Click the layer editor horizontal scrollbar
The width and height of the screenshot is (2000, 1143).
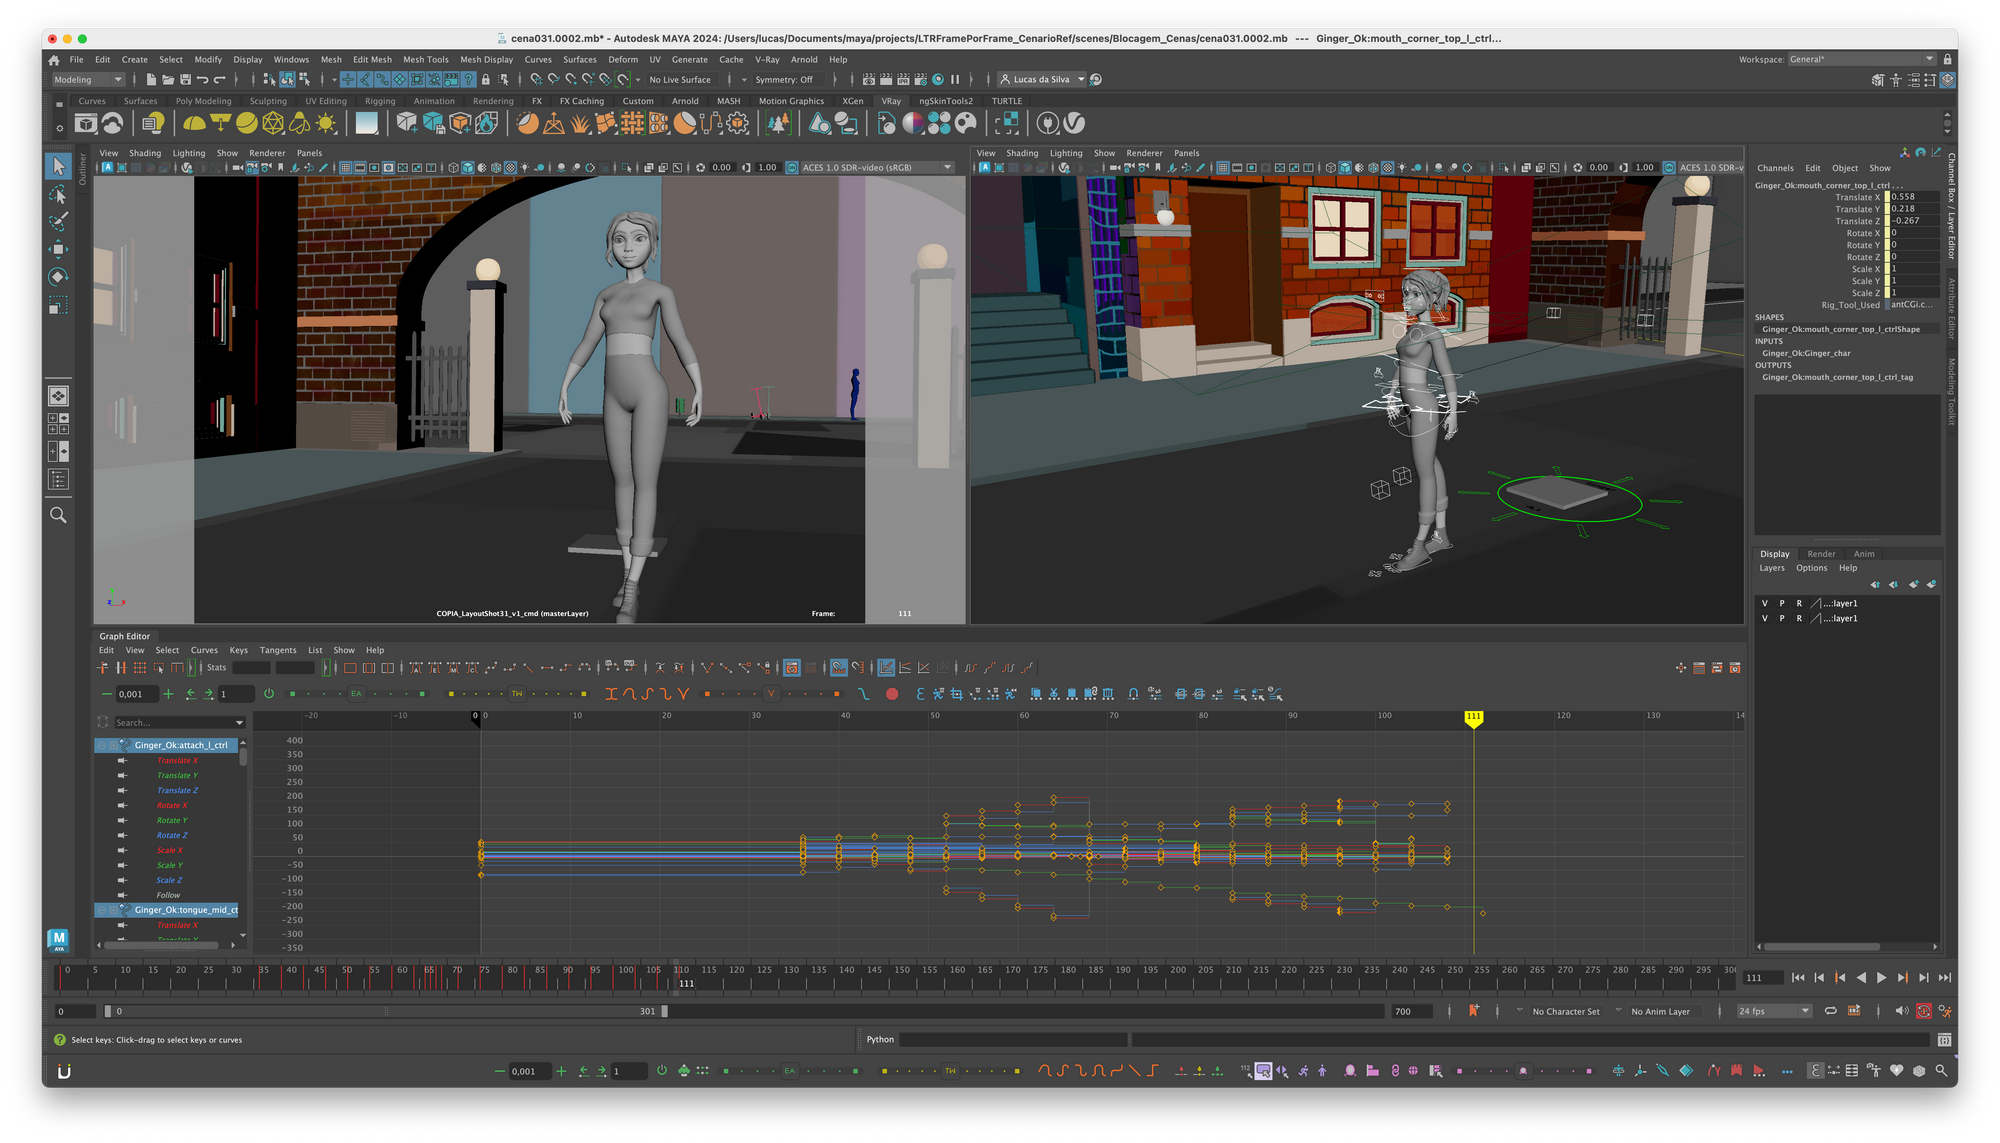[x=1820, y=946]
